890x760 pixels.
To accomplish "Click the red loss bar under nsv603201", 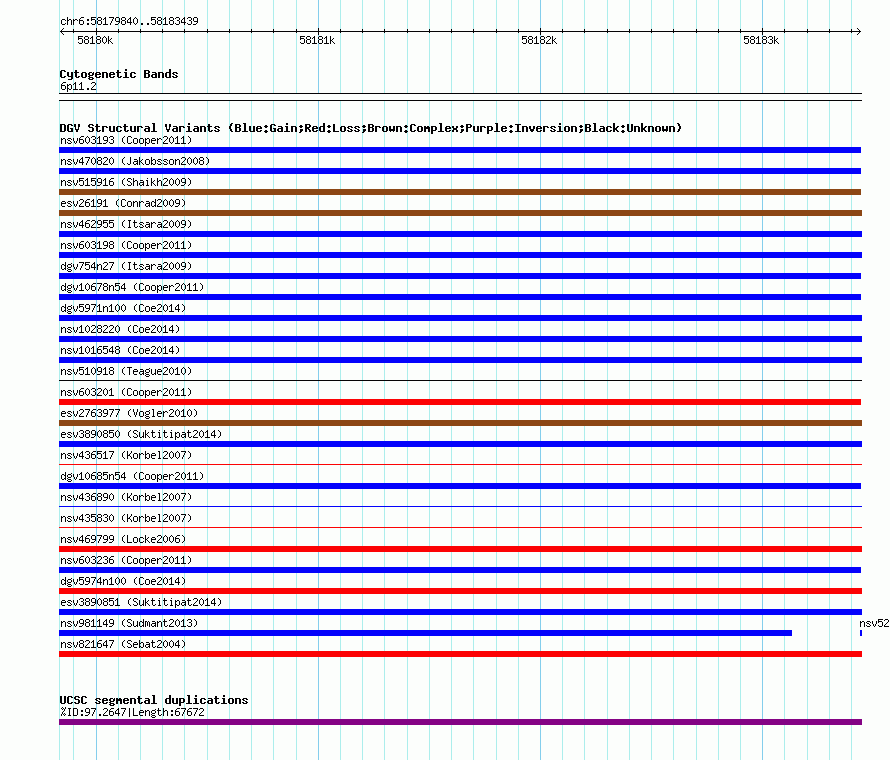I will [x=460, y=402].
